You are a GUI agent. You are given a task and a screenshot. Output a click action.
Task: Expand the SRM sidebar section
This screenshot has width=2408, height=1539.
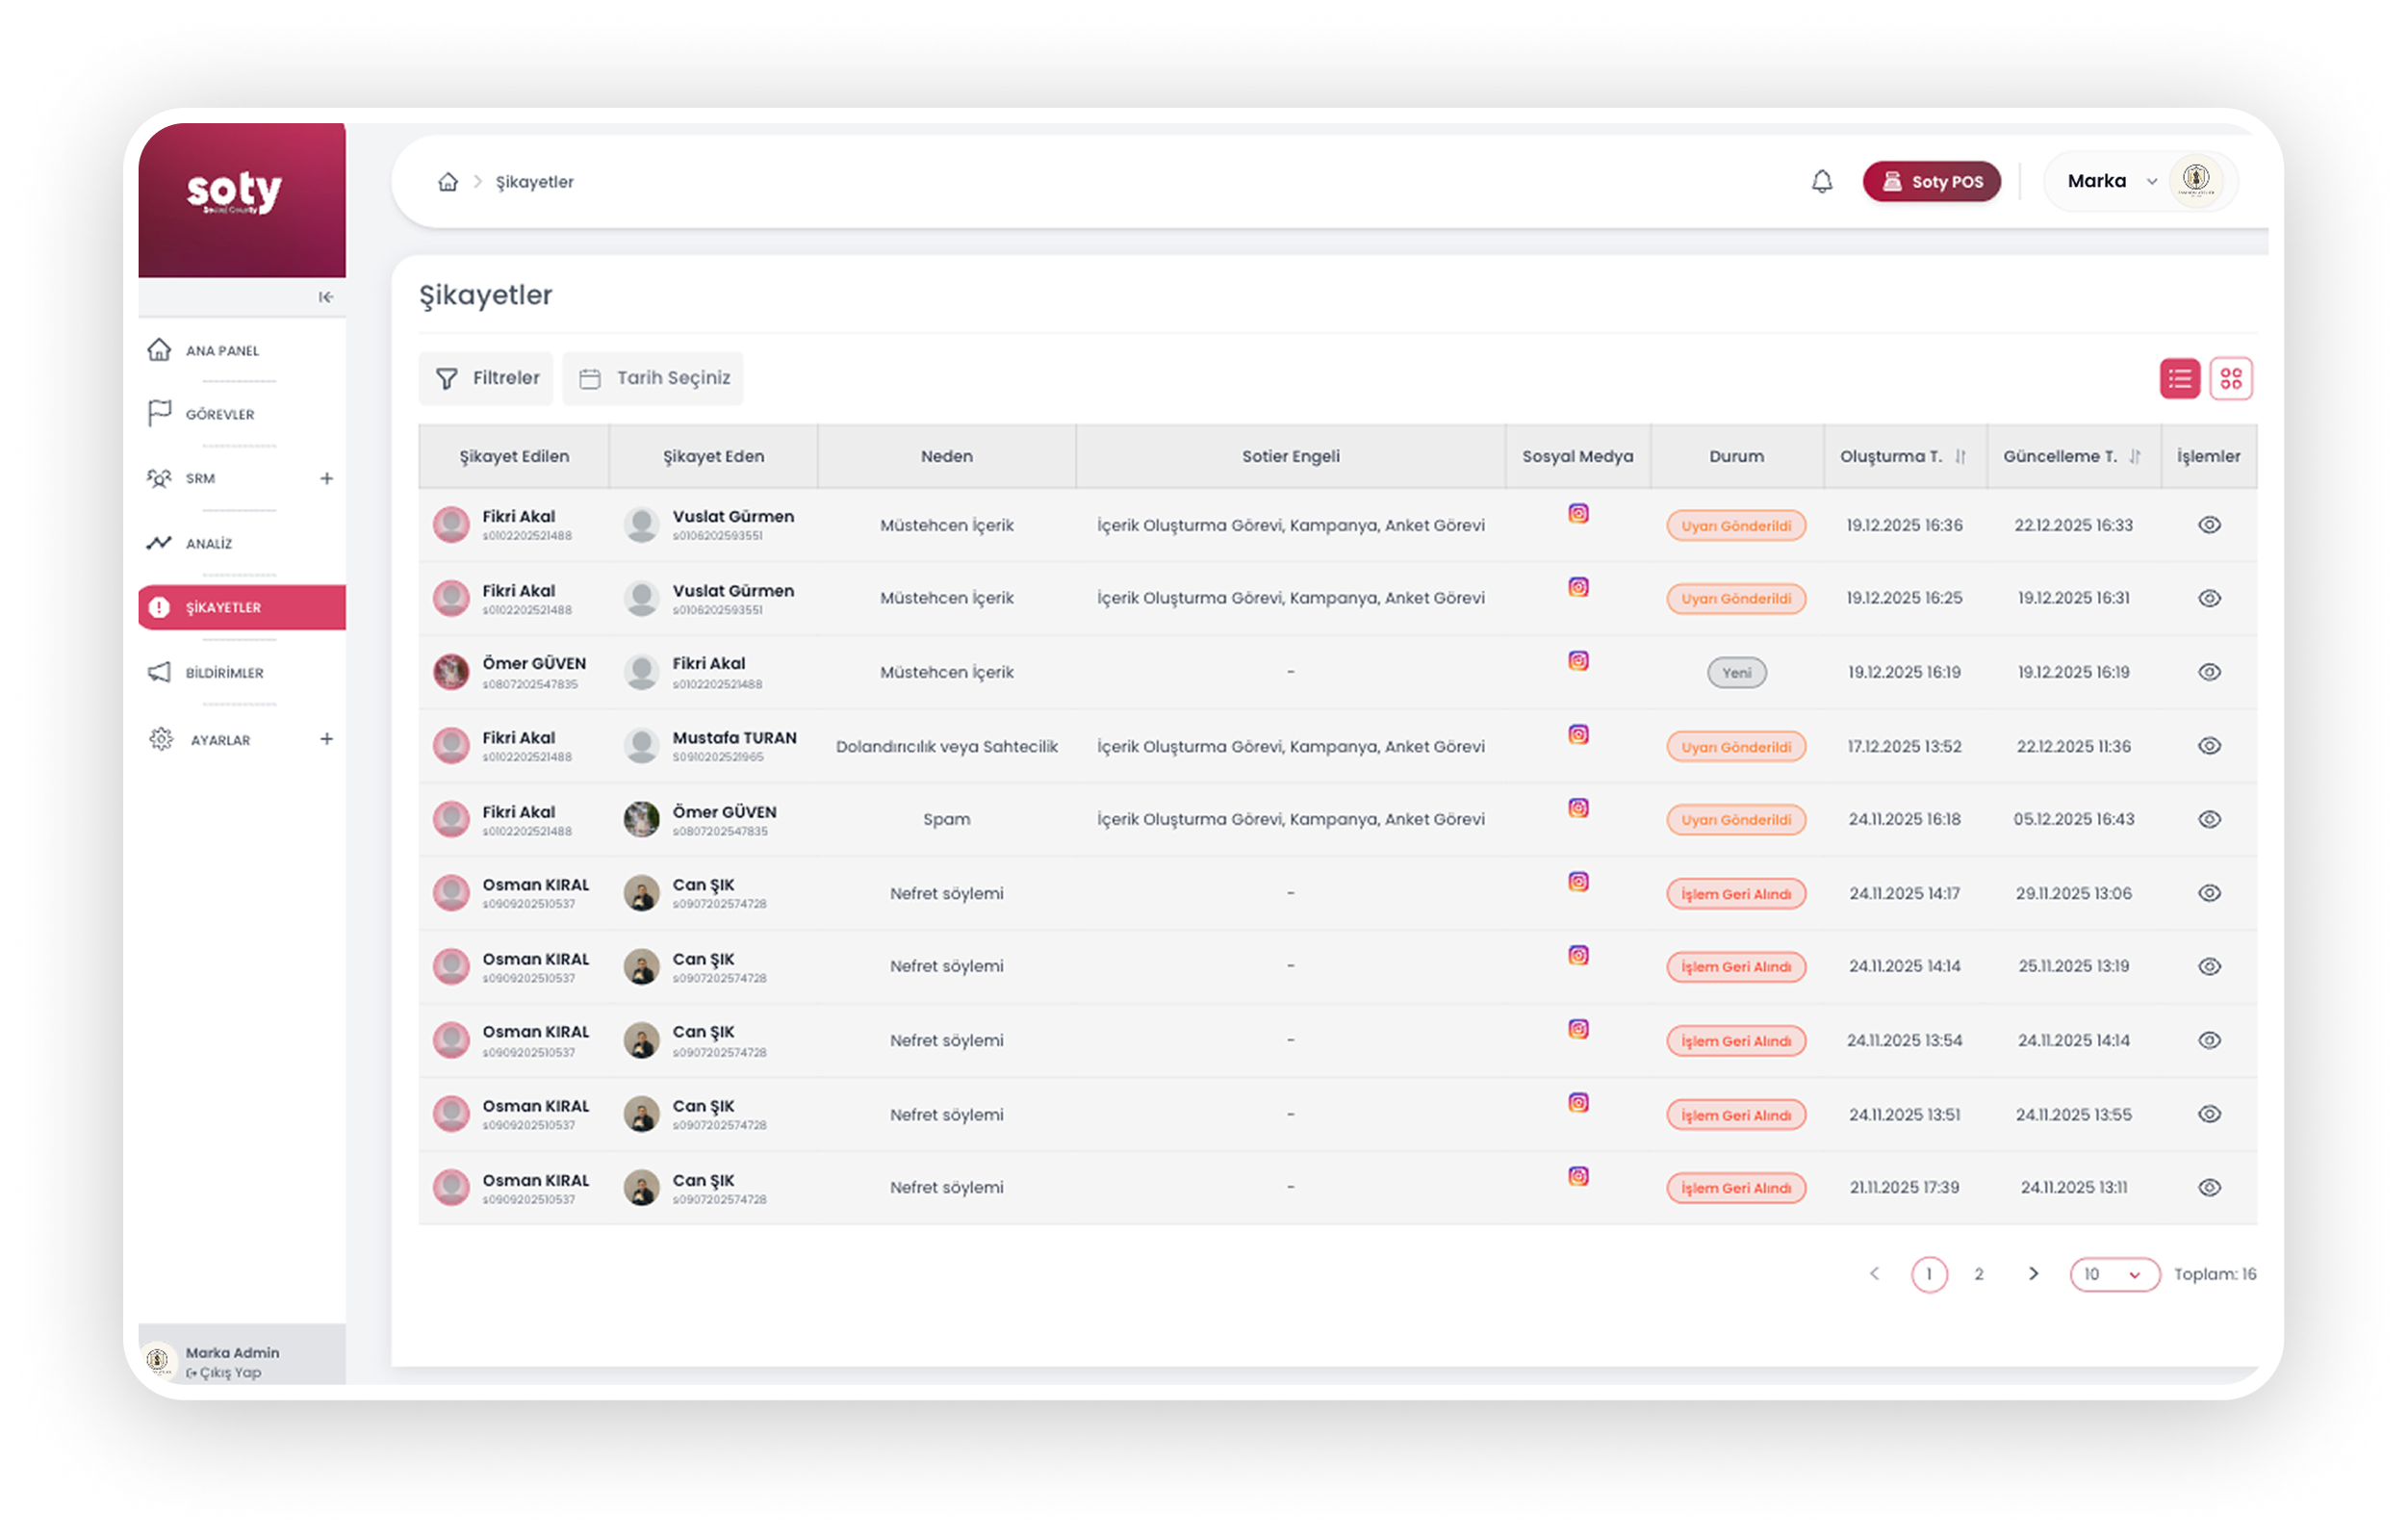tap(327, 479)
